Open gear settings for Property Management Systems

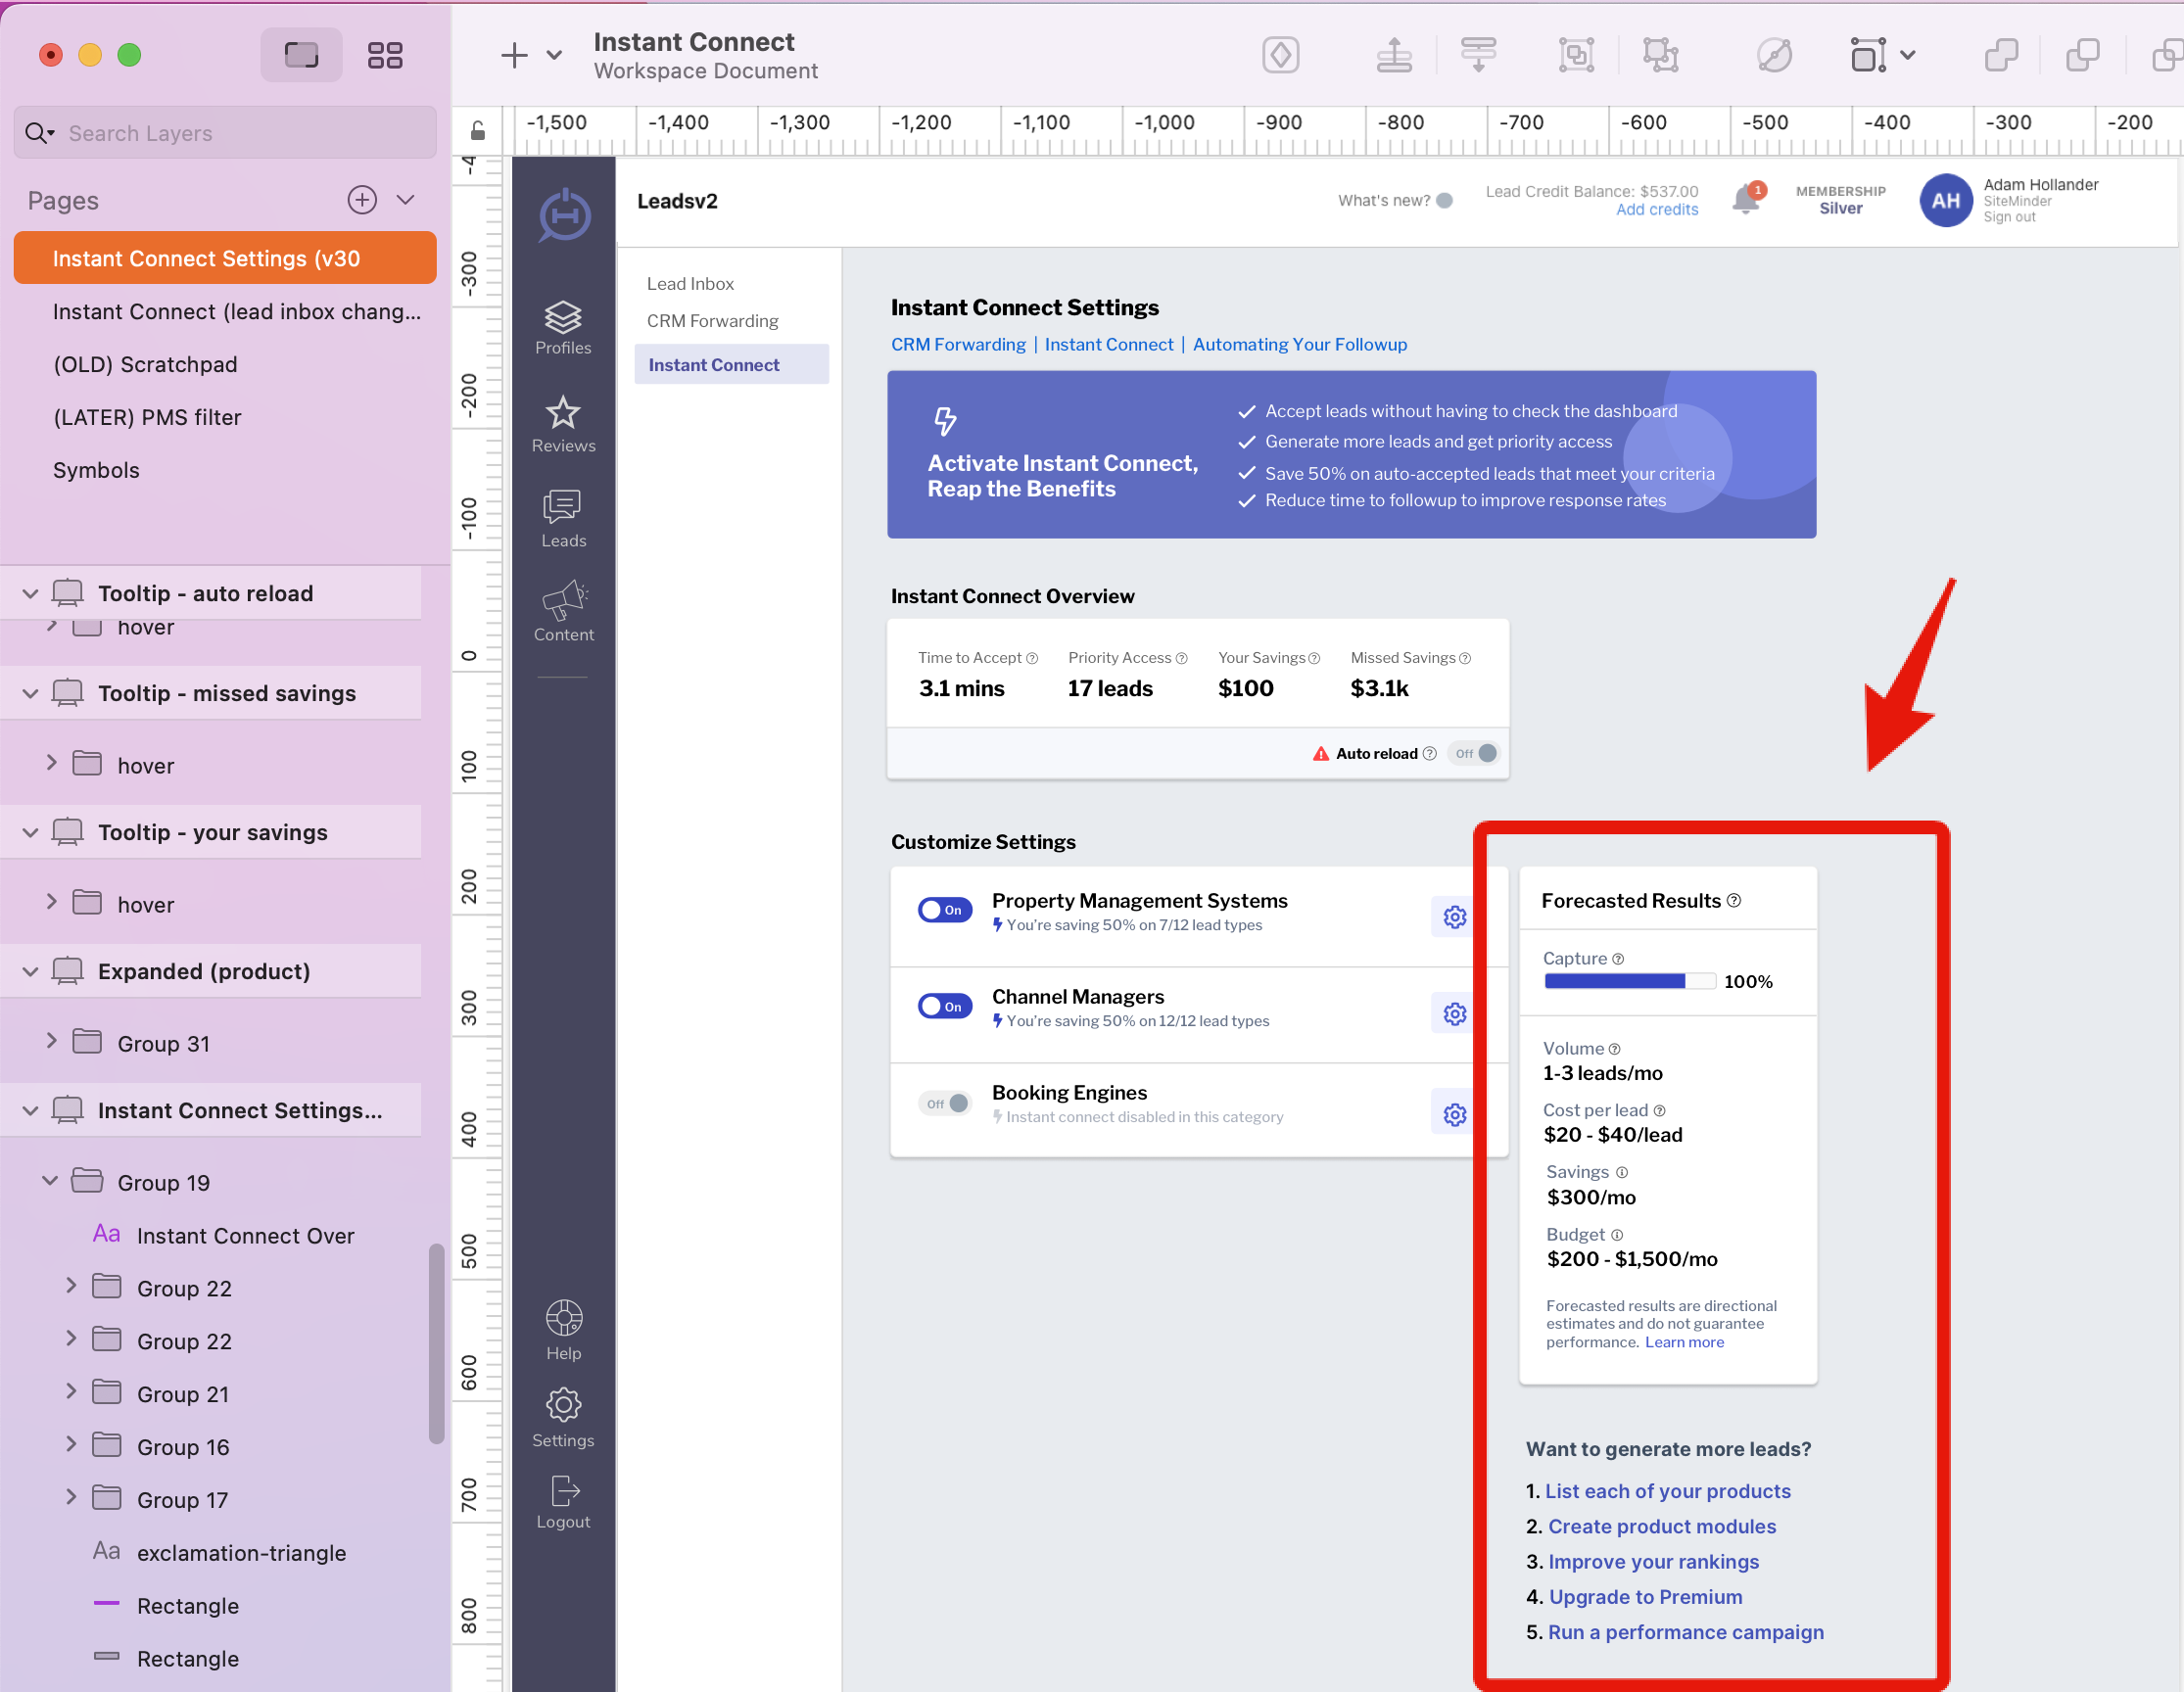(1454, 917)
